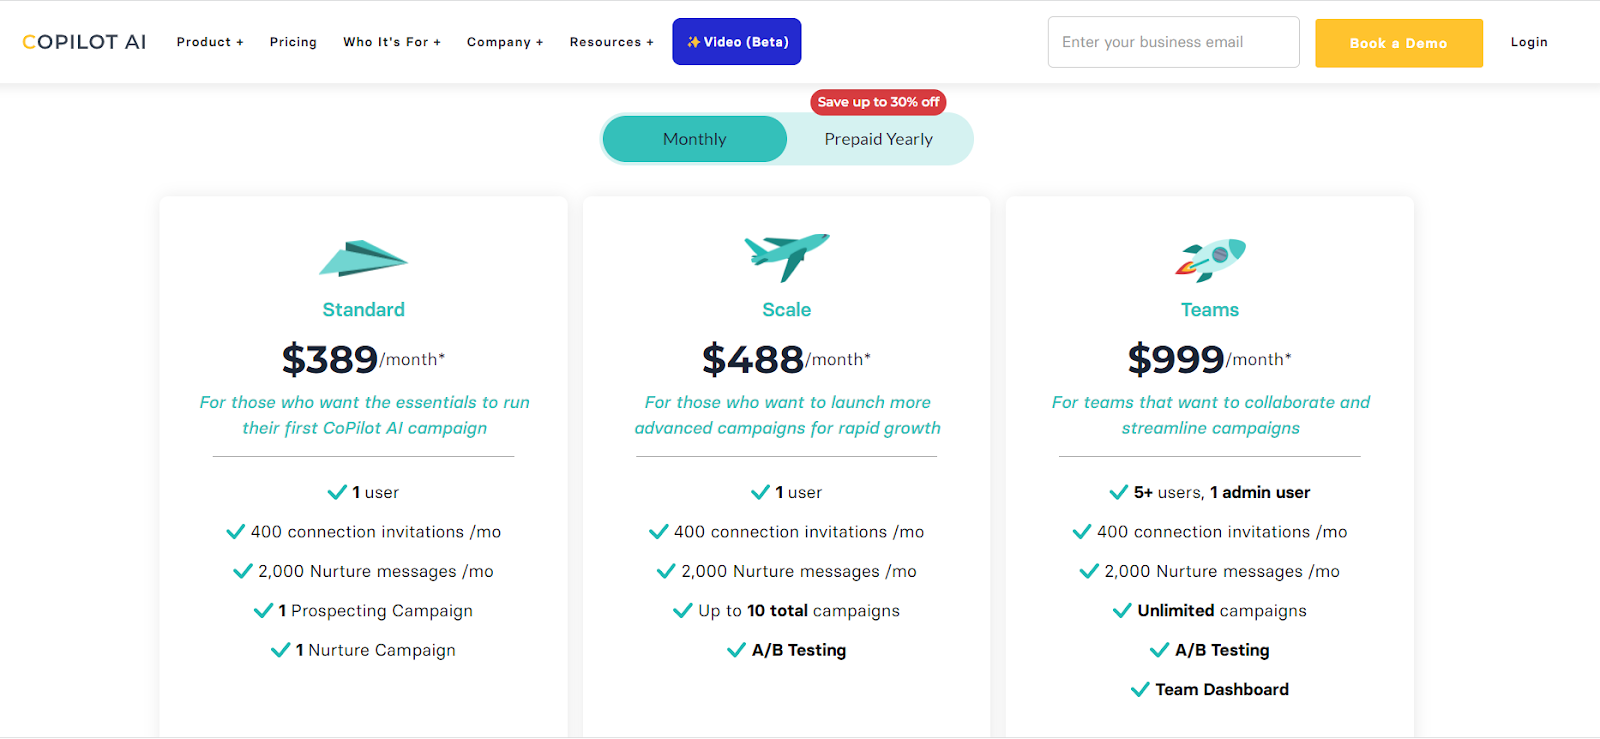The image size is (1600, 739).
Task: Go to the Pricing page
Action: pos(293,42)
